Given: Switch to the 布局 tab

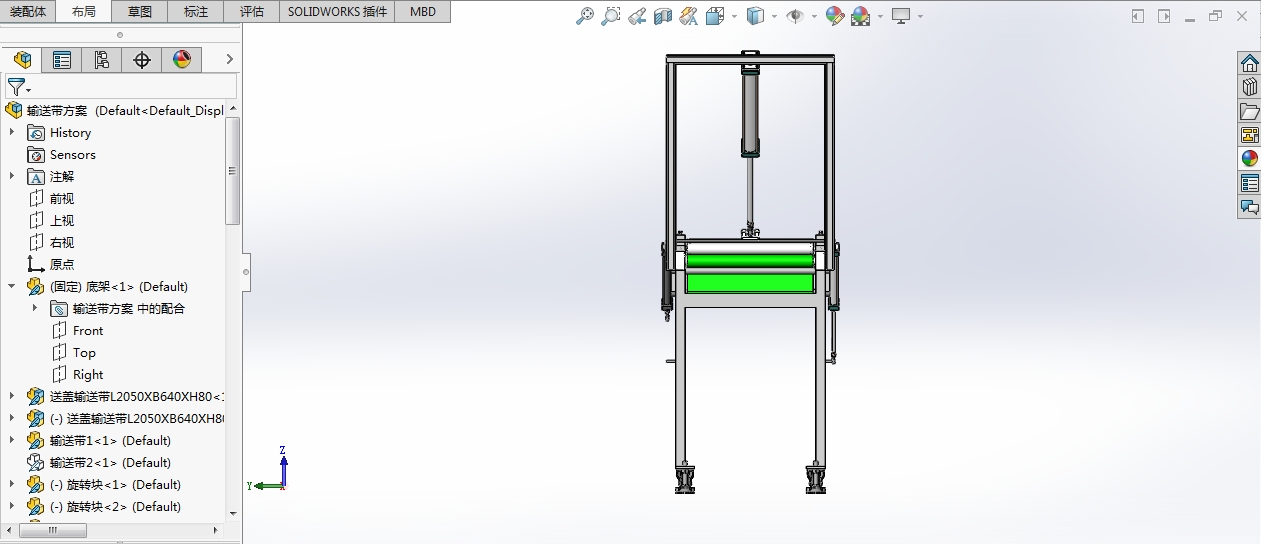Looking at the screenshot, I should (84, 12).
